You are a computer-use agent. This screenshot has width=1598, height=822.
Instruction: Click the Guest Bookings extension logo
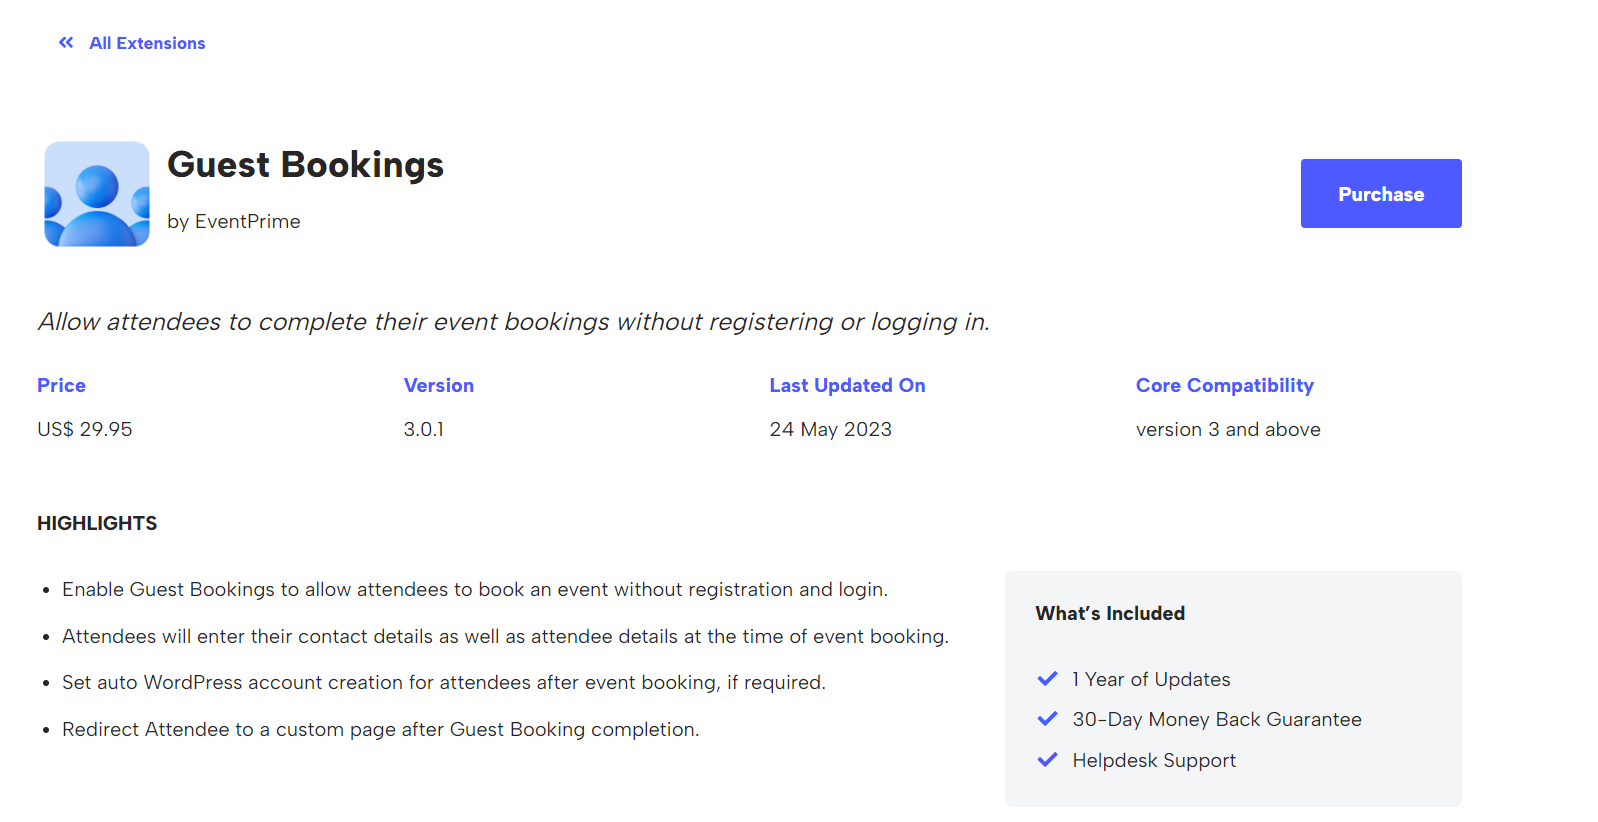point(97,194)
